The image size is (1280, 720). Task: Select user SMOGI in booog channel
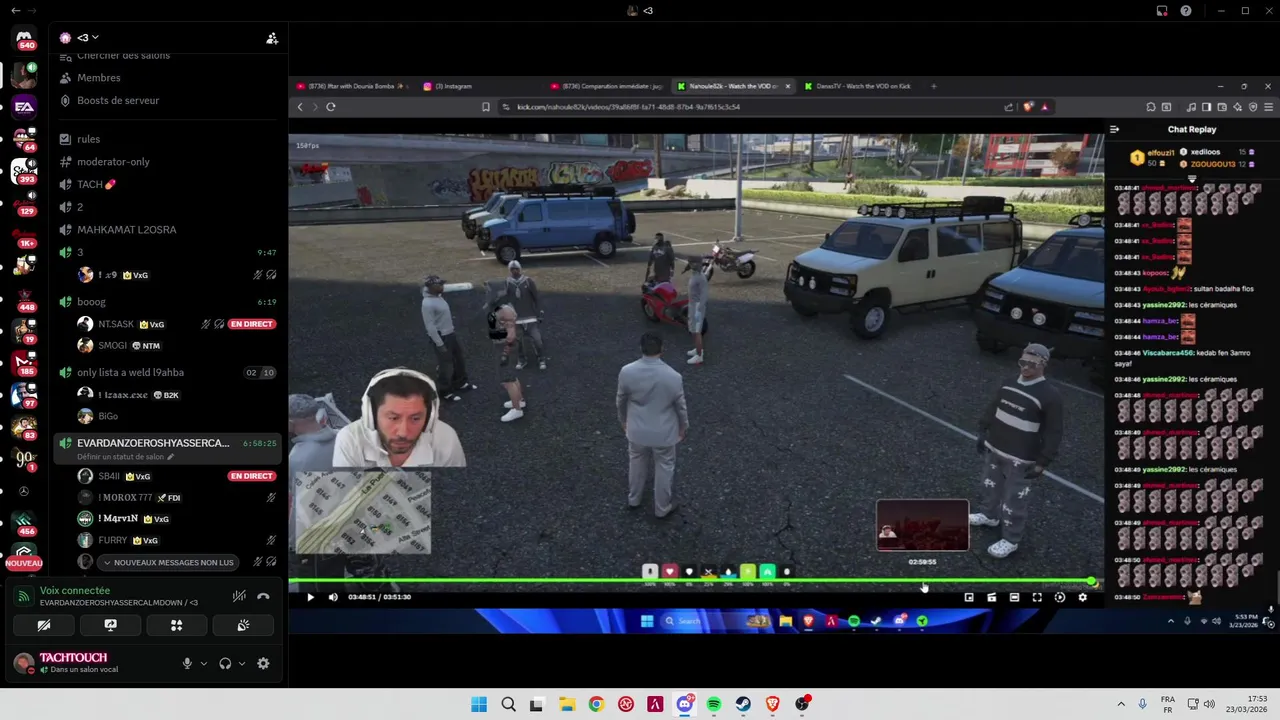[x=112, y=346]
